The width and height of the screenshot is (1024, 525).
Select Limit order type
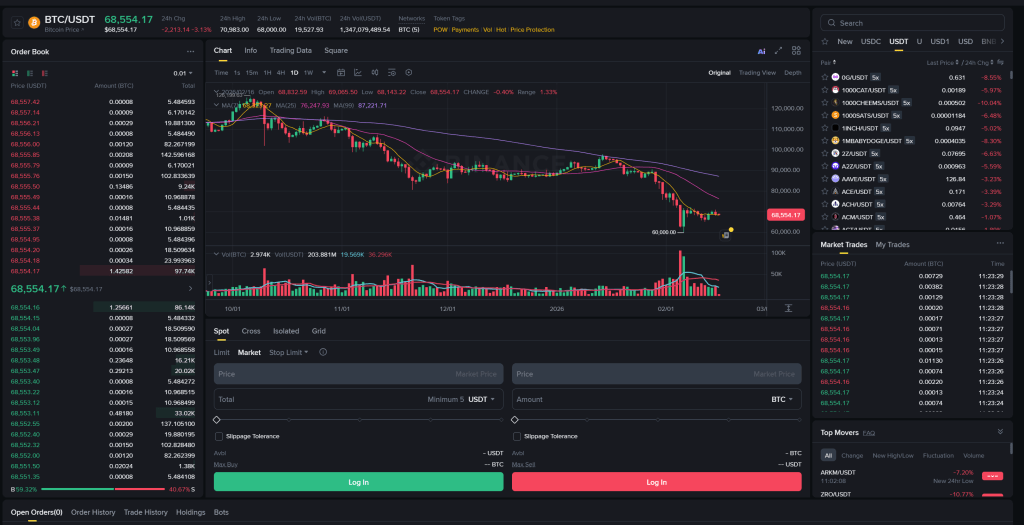tap(221, 353)
